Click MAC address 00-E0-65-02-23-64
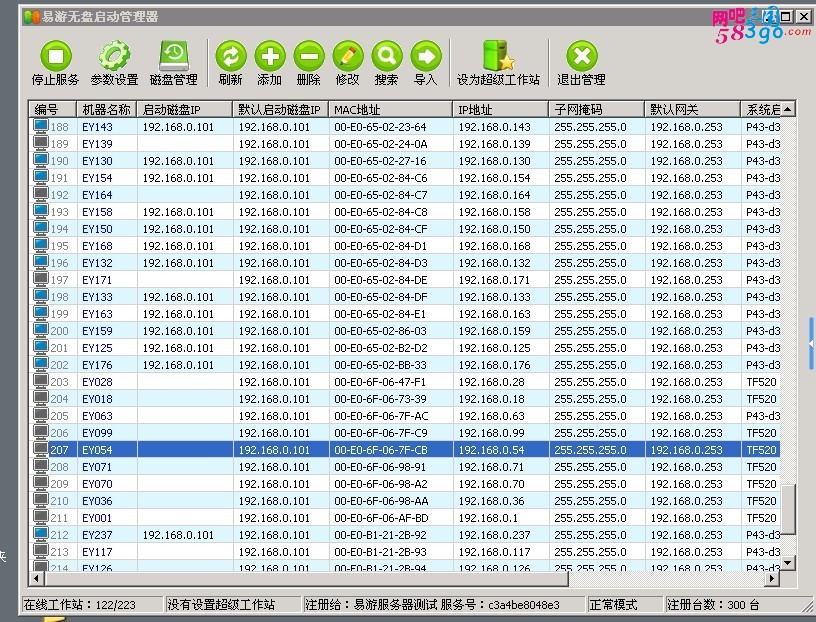The width and height of the screenshot is (816, 622). pyautogui.click(x=380, y=126)
